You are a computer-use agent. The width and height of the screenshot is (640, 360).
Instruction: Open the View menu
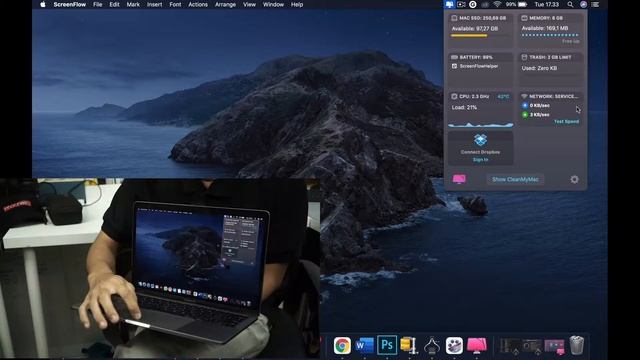(249, 4)
